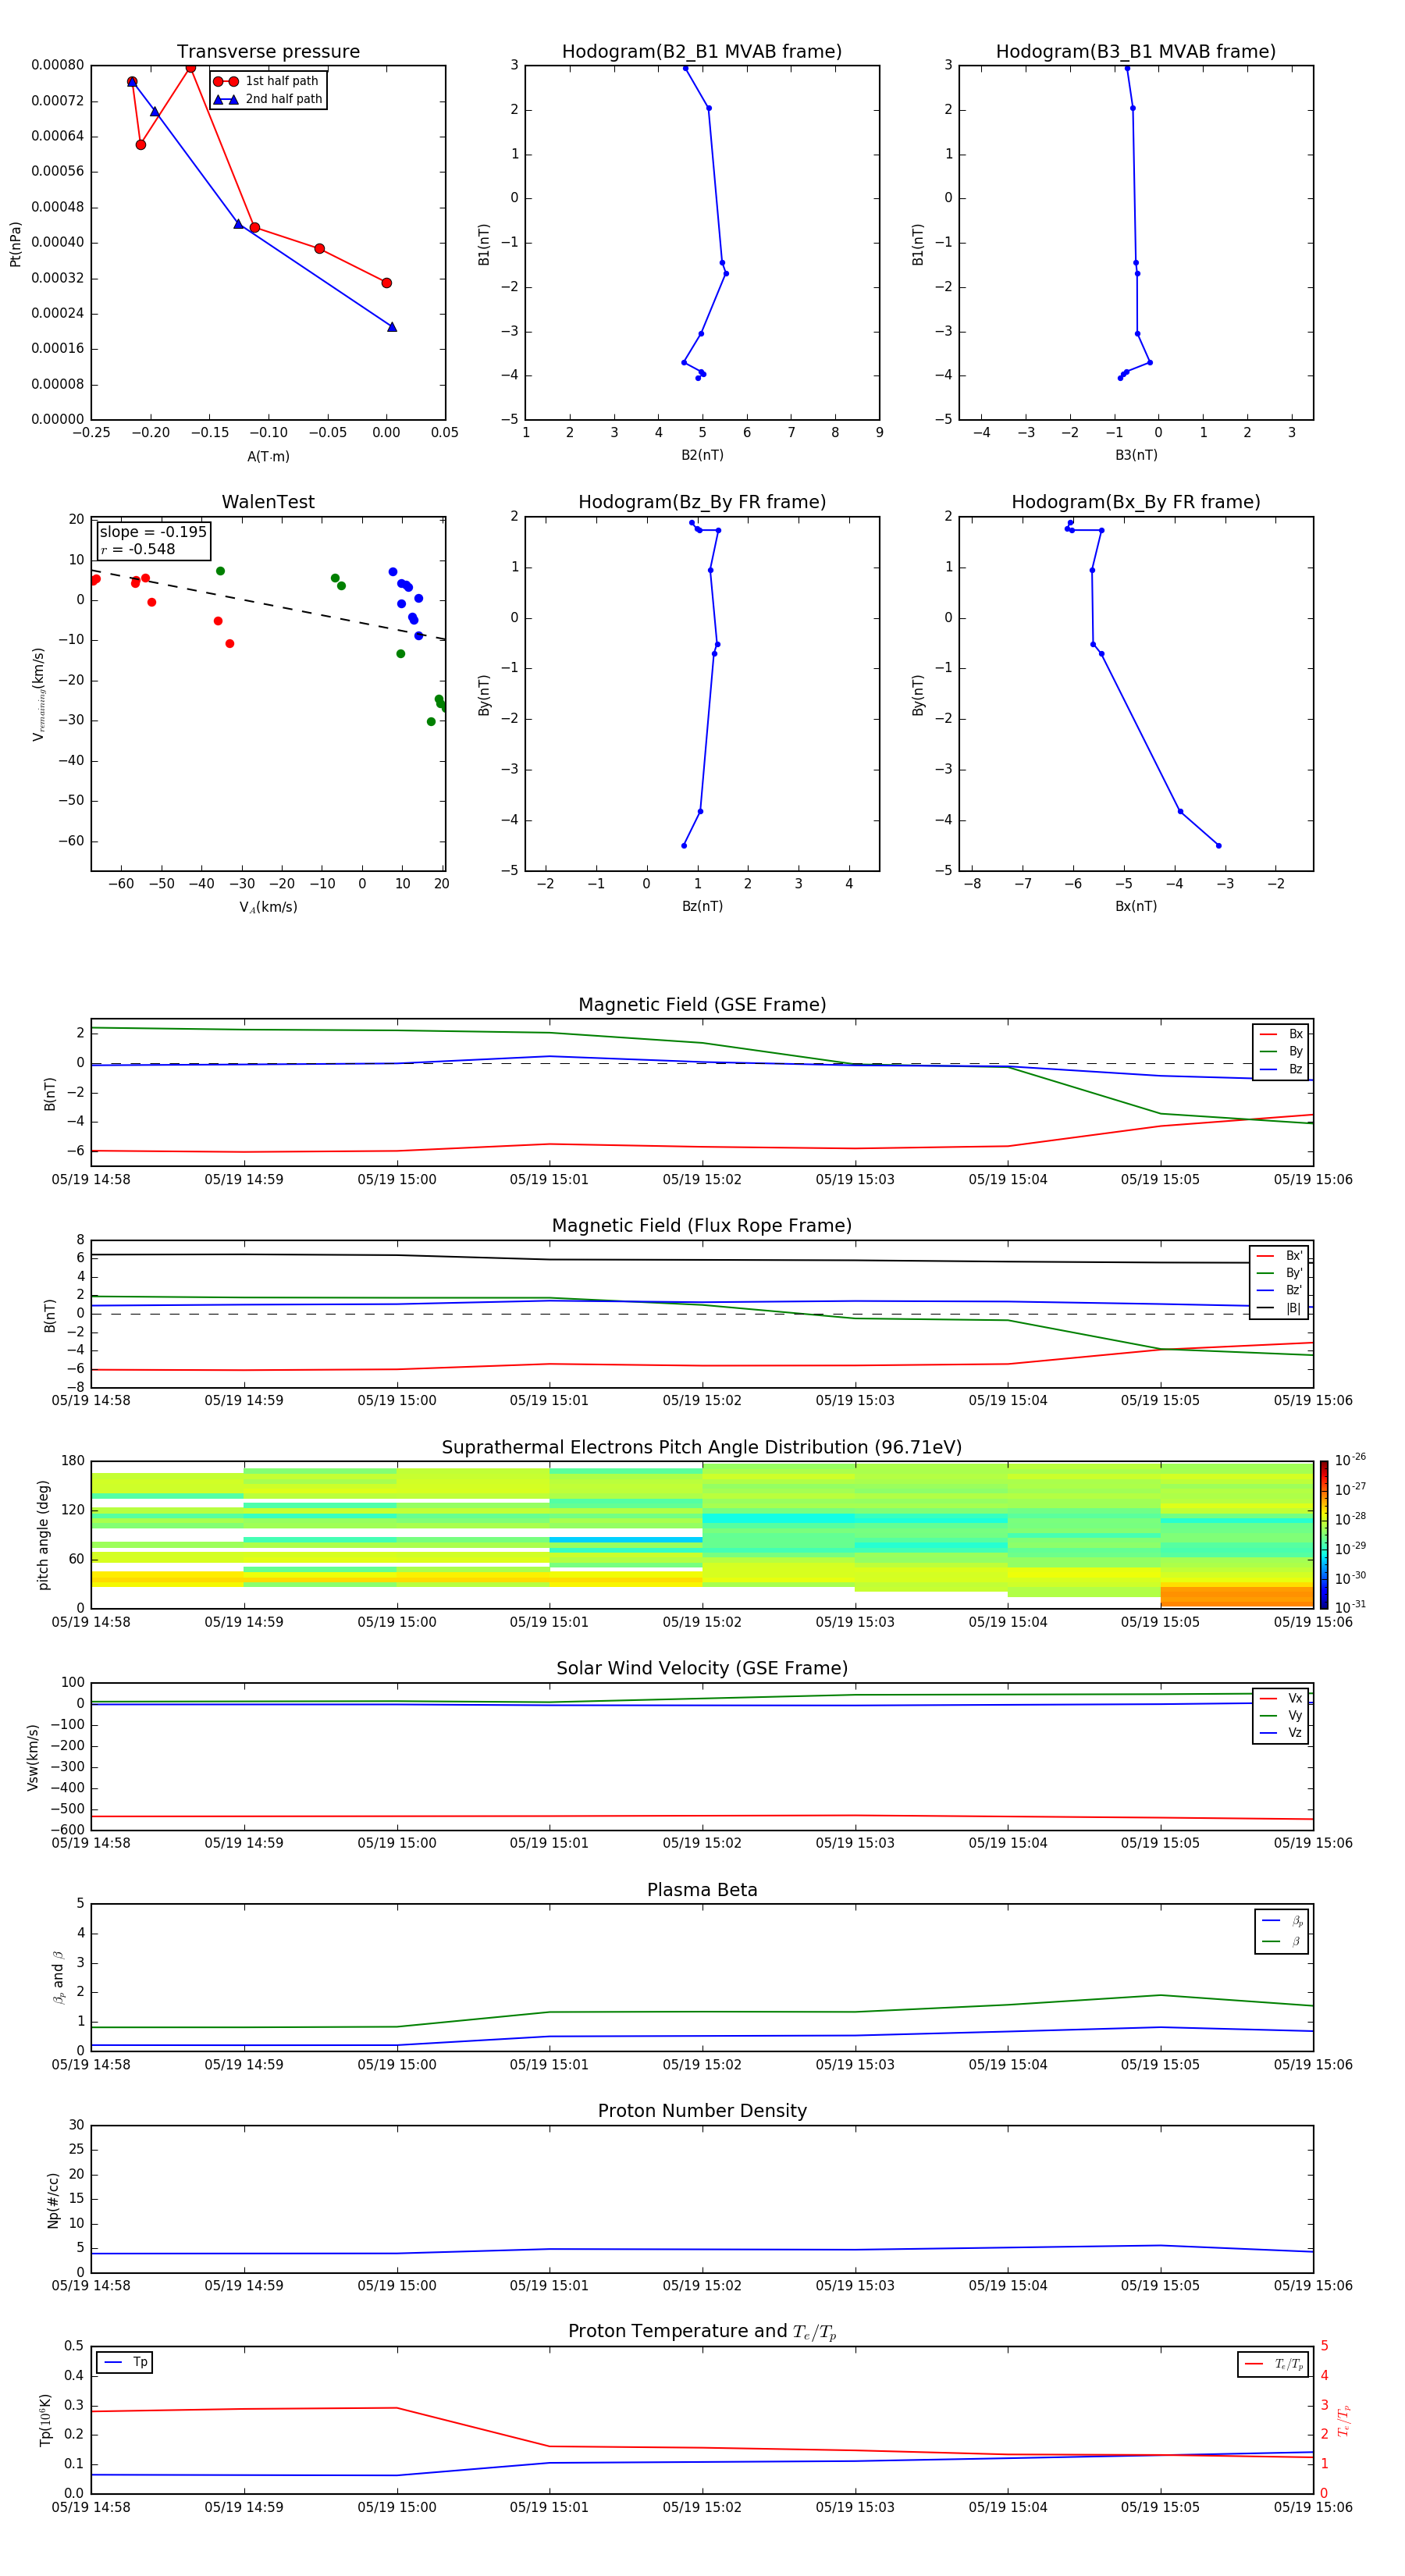Click the "Tp(10⁶K)" y-axis label
Image resolution: width=1405 pixels, height=2576 pixels.
tap(45, 2420)
